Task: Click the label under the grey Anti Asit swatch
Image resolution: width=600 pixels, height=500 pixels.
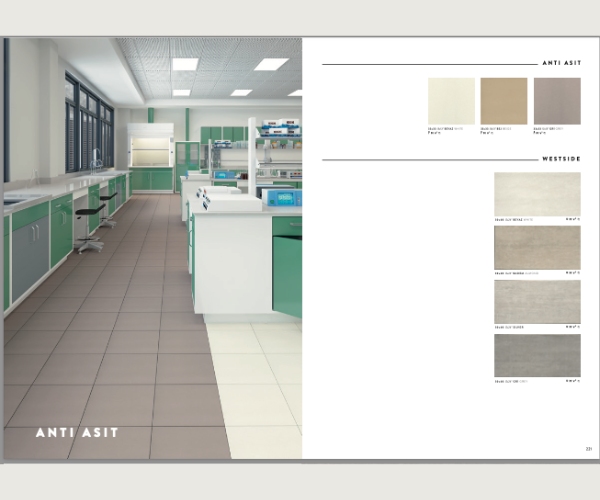Action: pos(551,130)
